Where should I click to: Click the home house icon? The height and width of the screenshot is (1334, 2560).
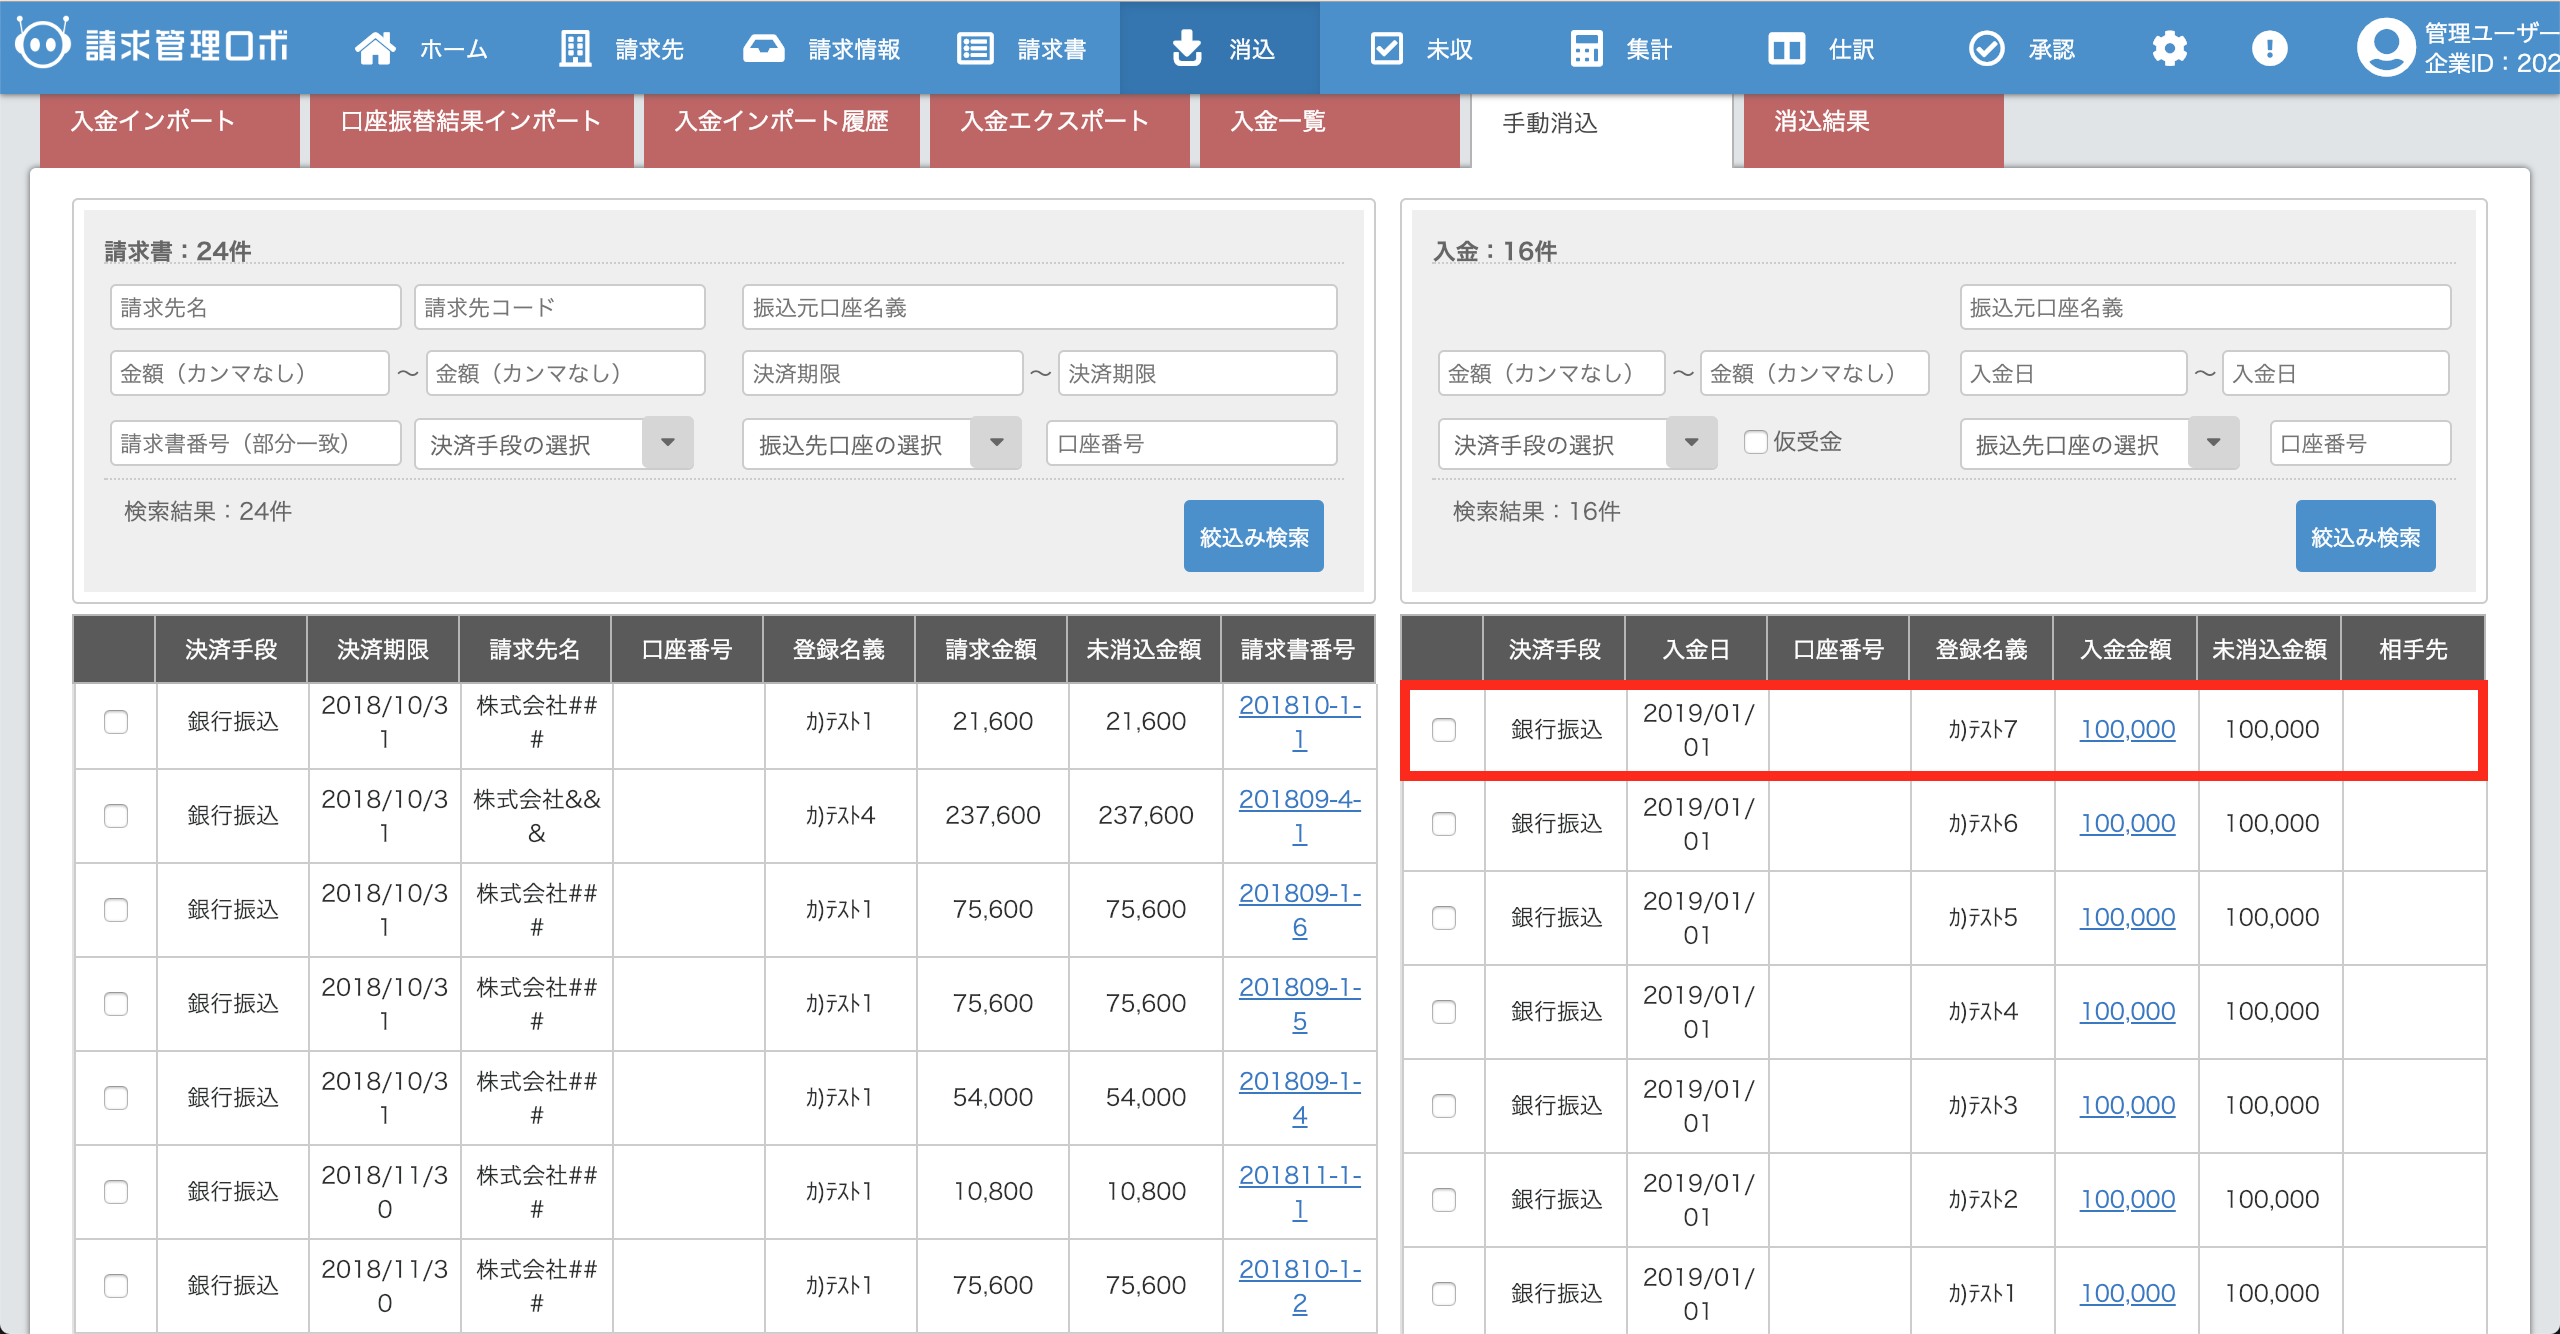(375, 48)
